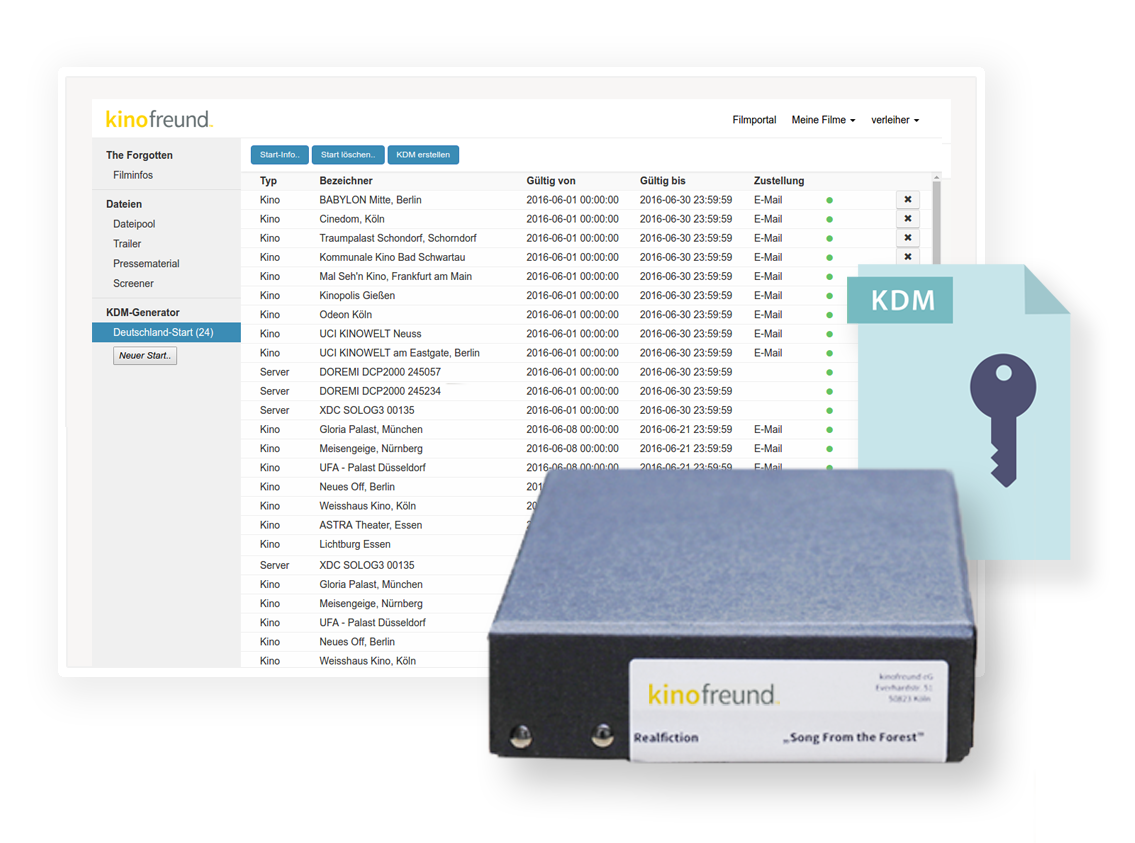Click status dot for BABYLON Mitte, Berlin
Viewport: 1135px width, 843px height.
click(x=830, y=200)
